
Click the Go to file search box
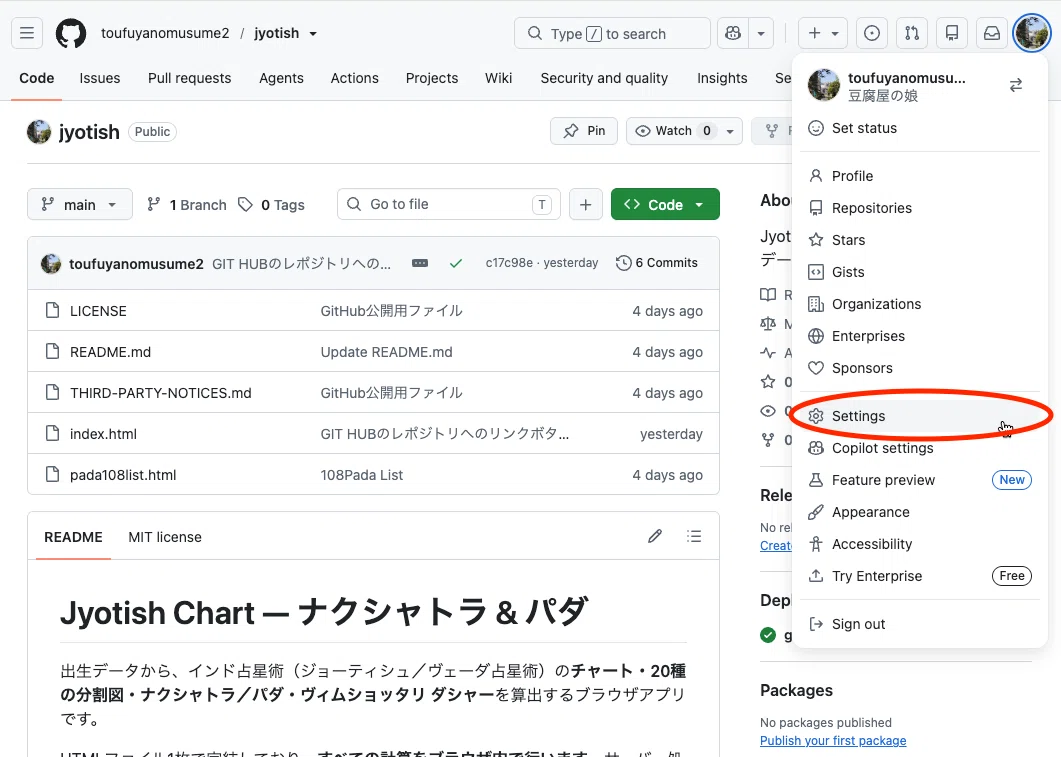449,204
